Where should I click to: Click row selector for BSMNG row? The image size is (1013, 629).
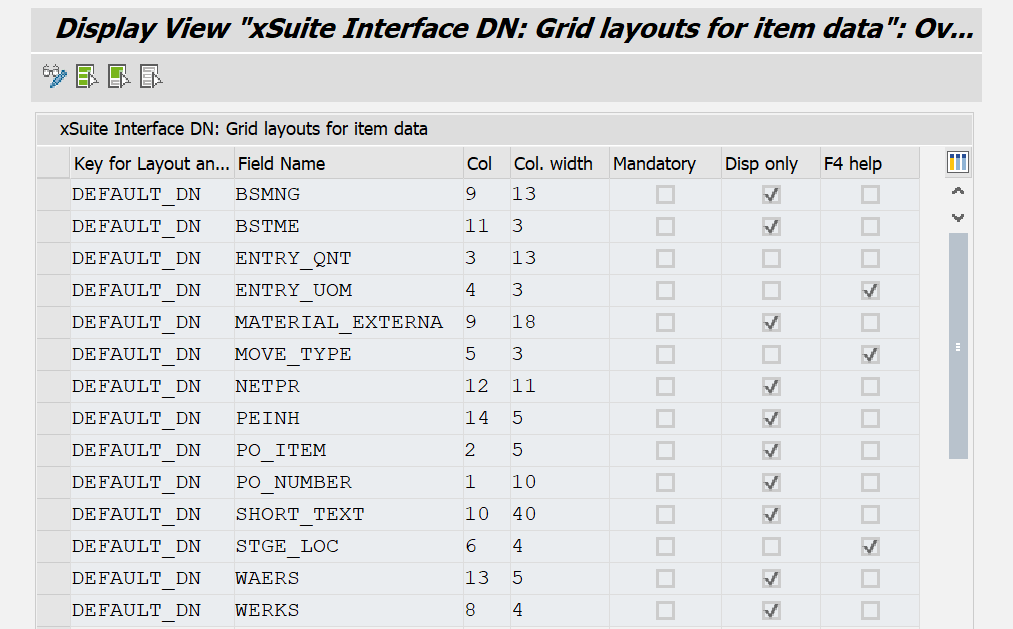coord(53,194)
